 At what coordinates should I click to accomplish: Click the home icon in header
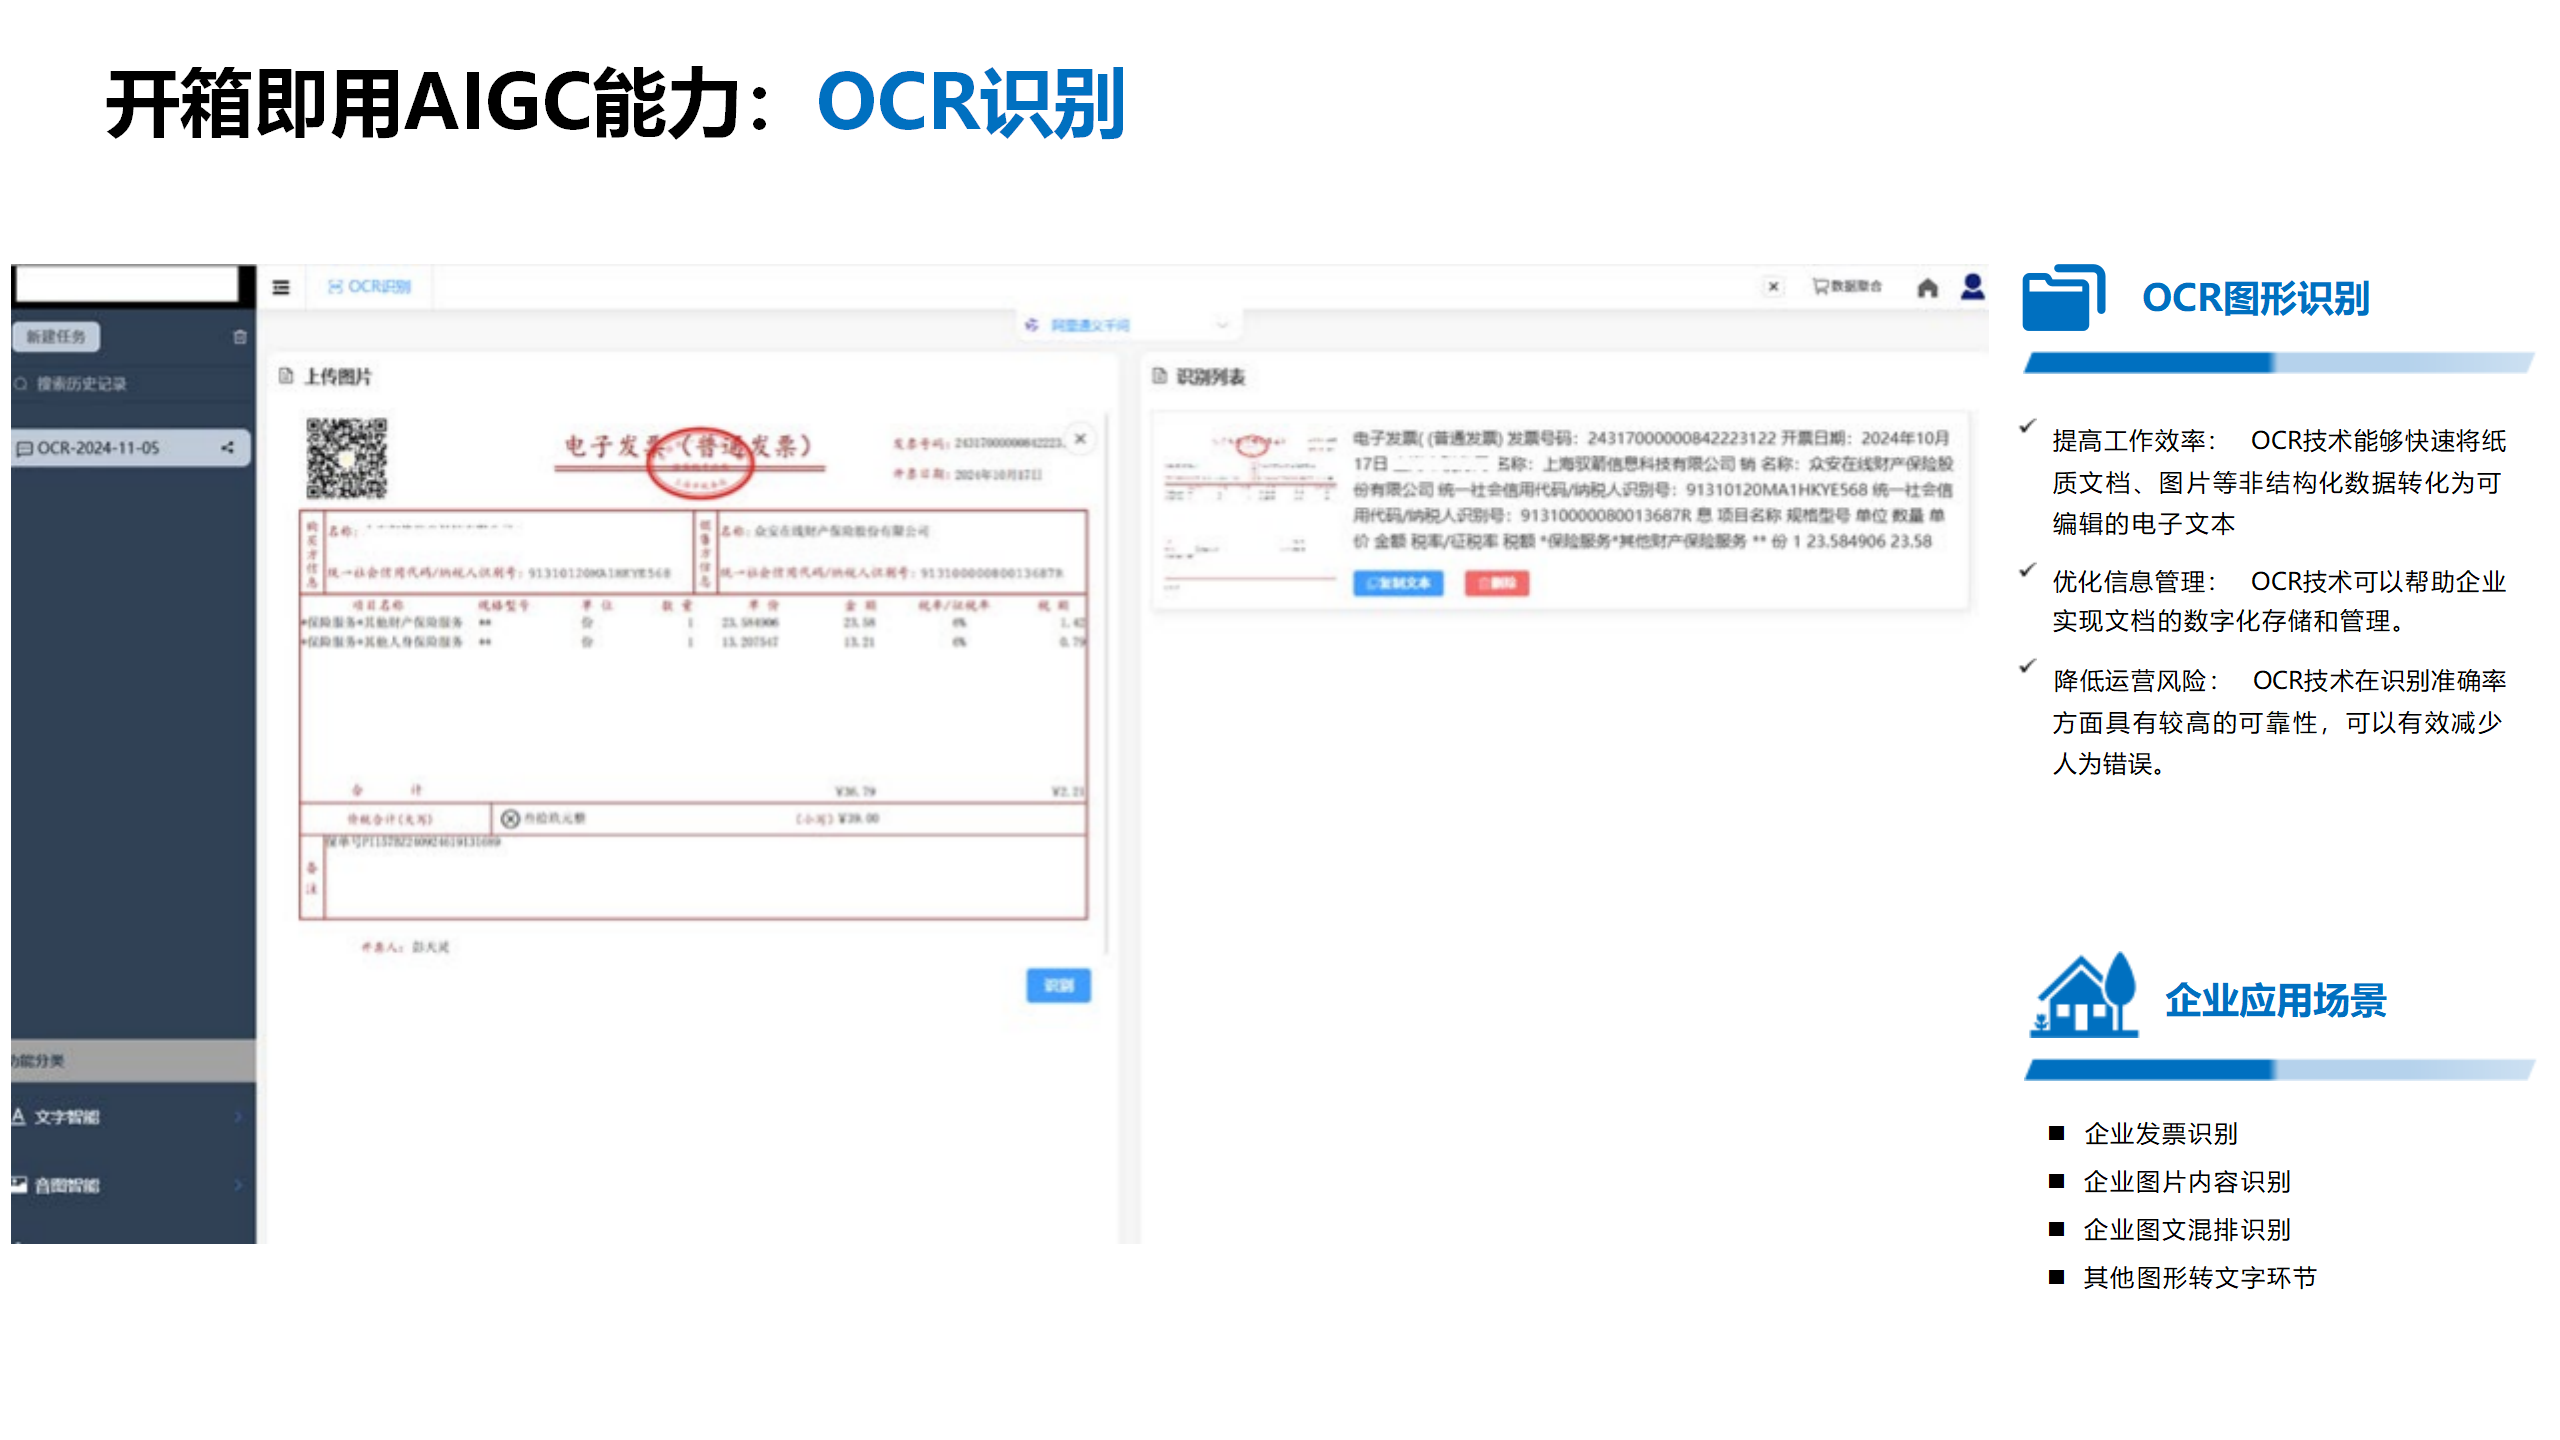pos(1927,288)
